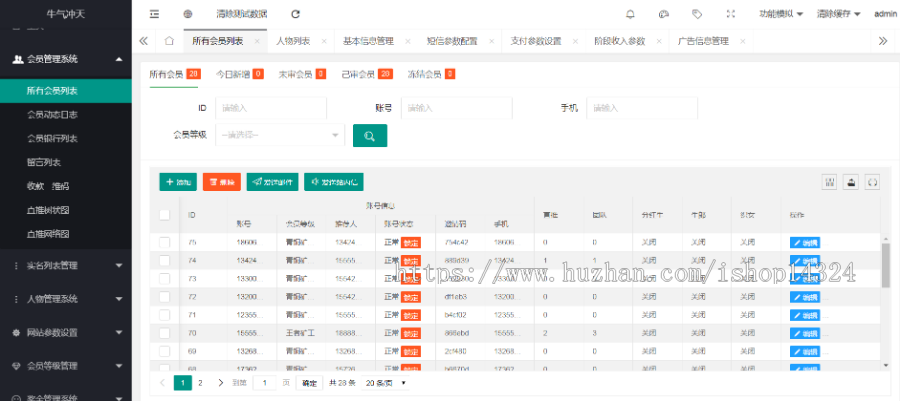Click the refresh icon in top bar
The image size is (900, 401).
tap(296, 14)
